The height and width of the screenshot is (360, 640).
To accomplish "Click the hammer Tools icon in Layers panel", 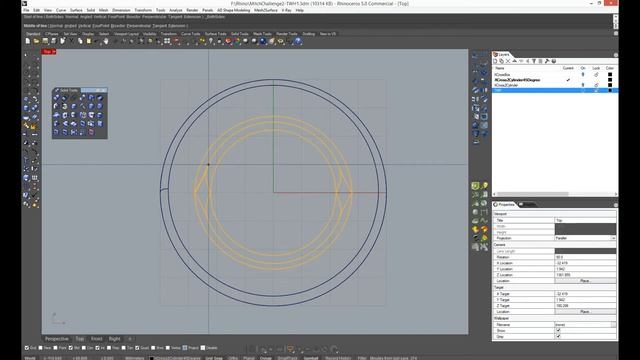I will [547, 61].
